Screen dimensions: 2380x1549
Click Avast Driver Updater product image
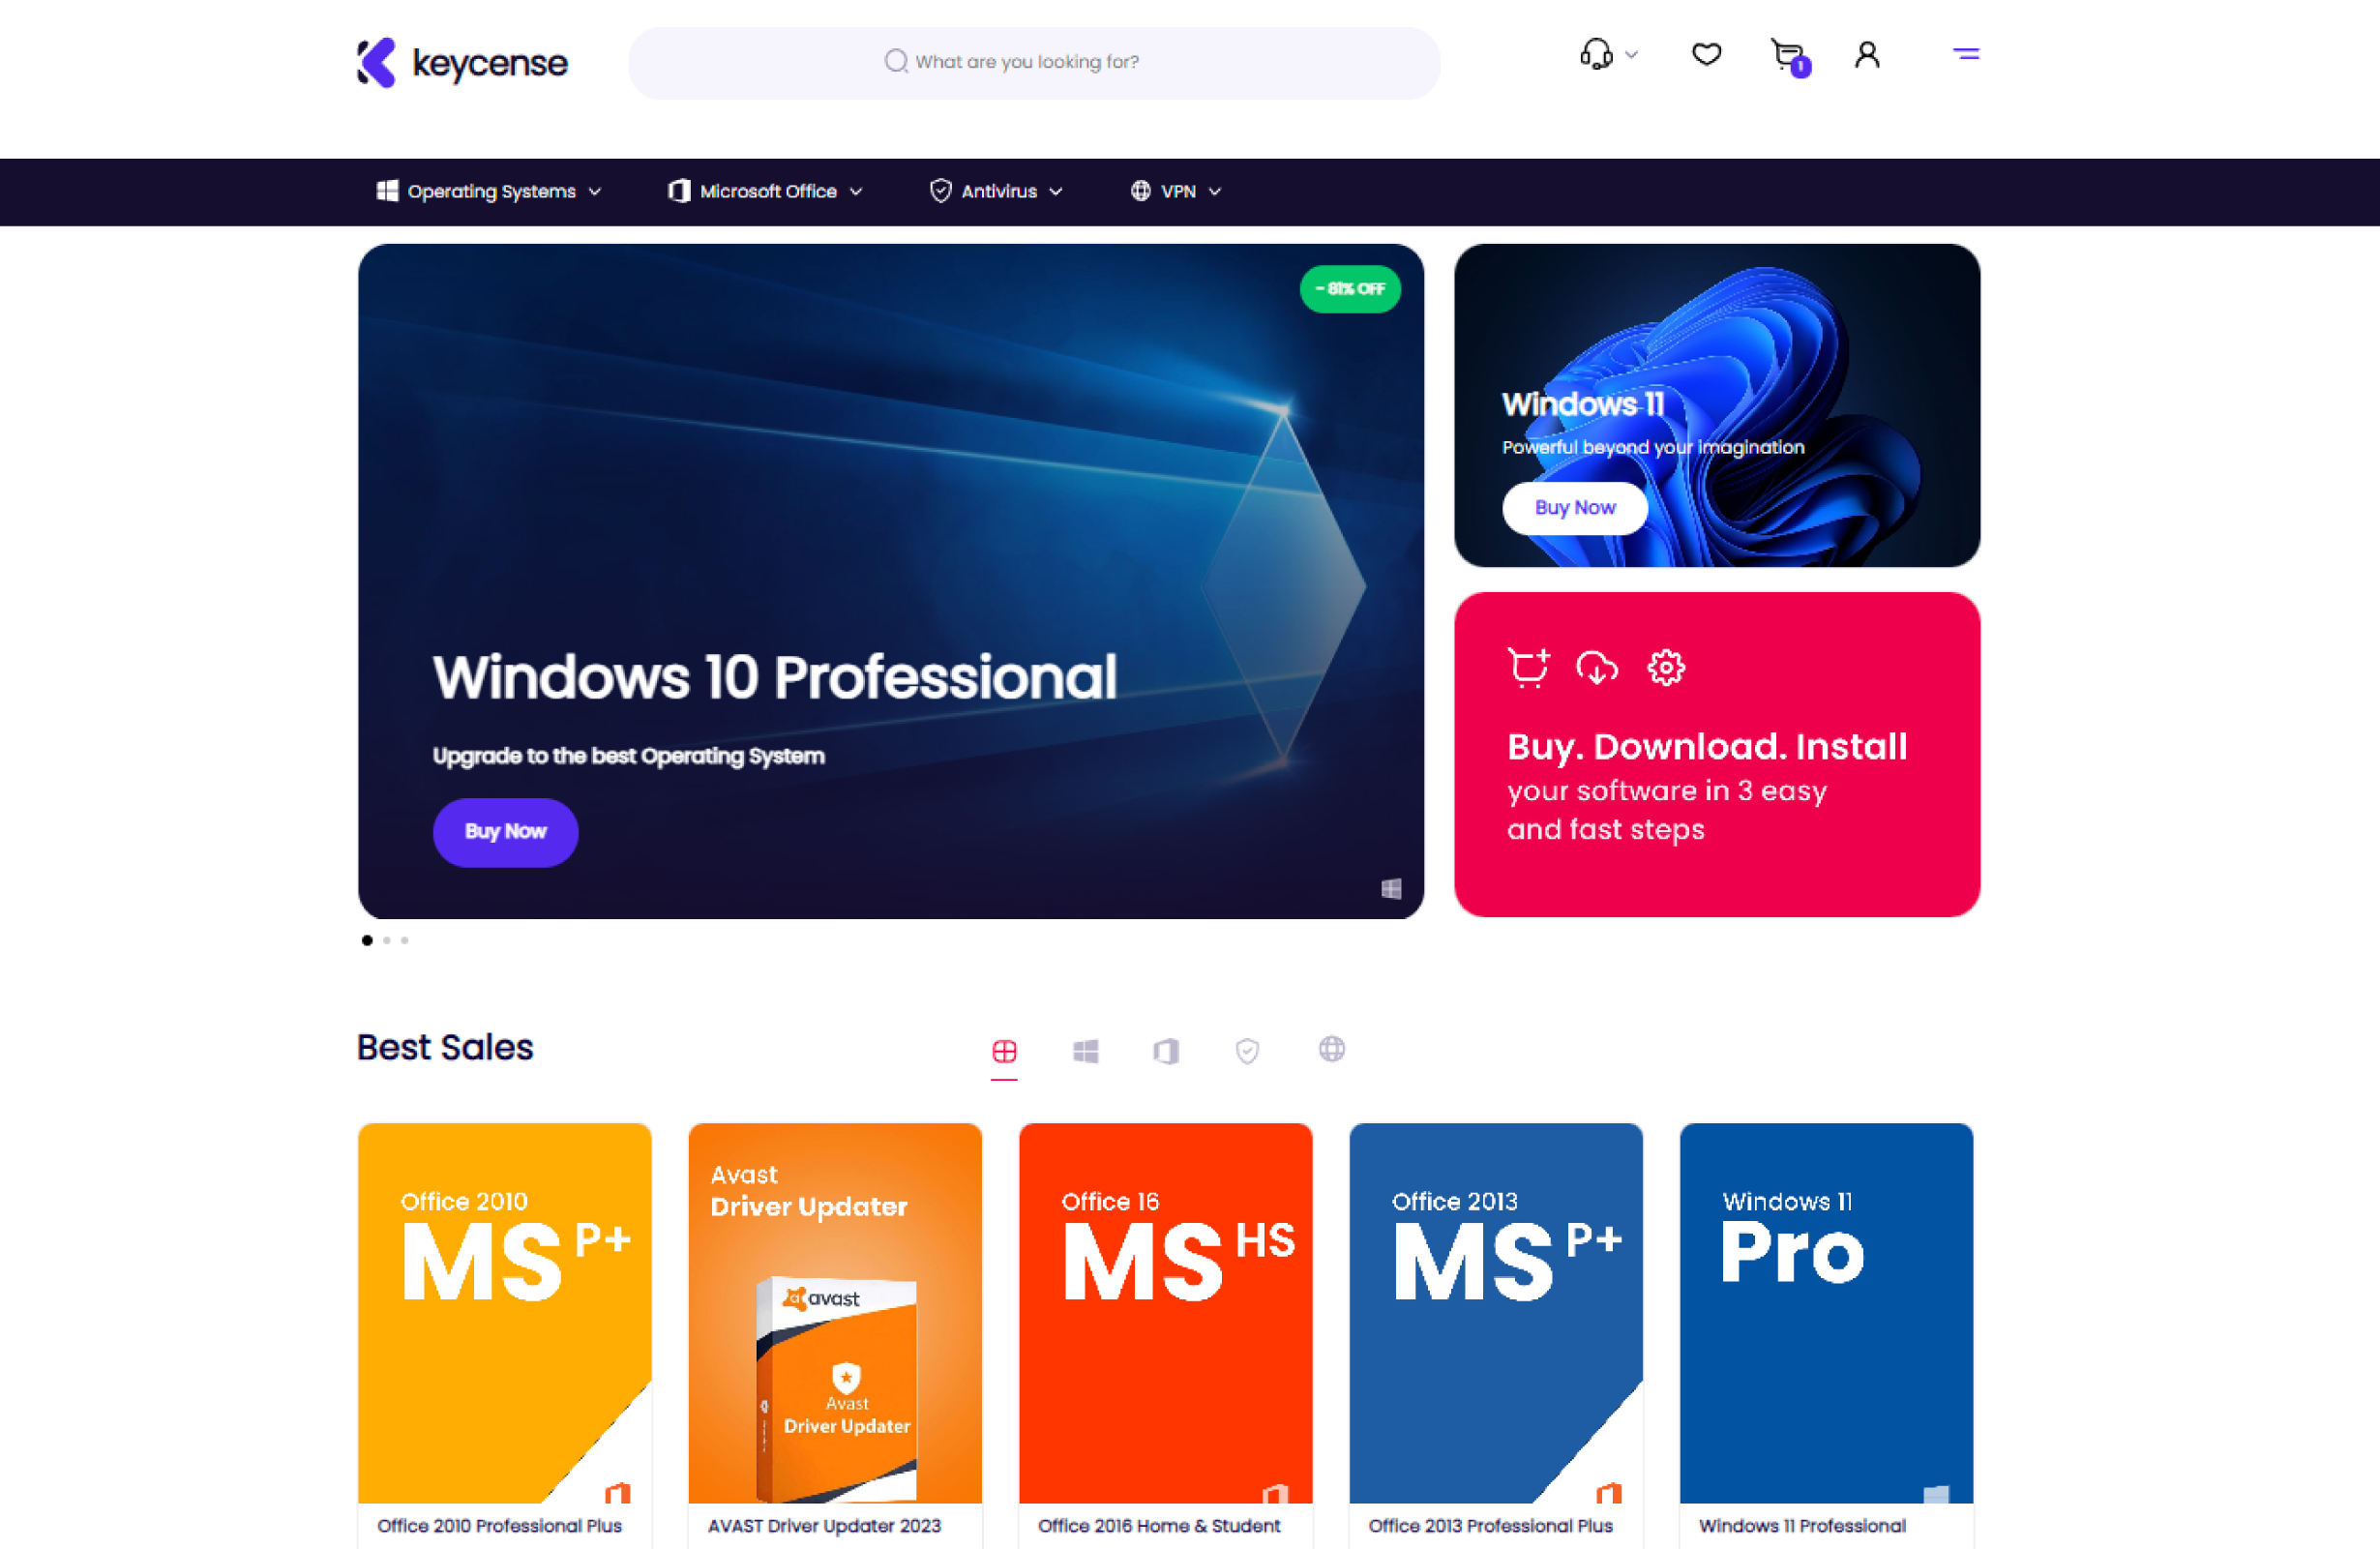[835, 1313]
